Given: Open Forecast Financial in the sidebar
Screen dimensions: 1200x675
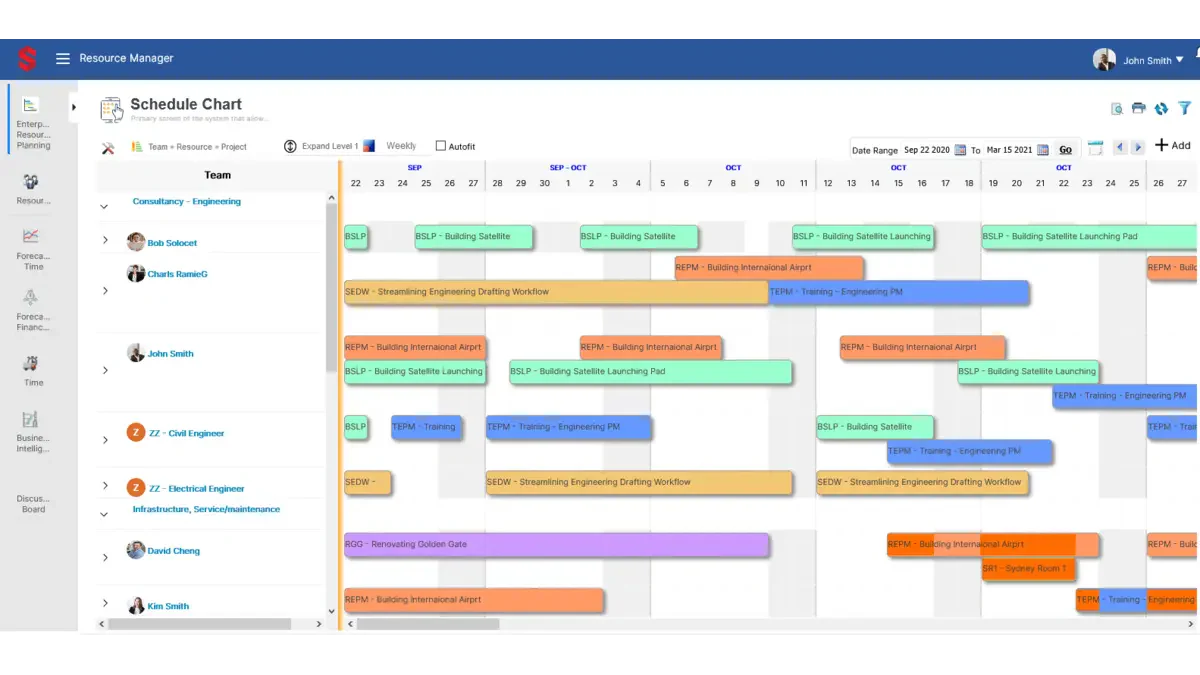Looking at the screenshot, I should [33, 310].
